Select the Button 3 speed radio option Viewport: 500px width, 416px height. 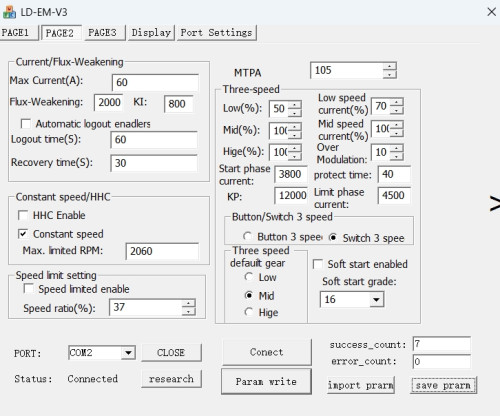tap(247, 236)
